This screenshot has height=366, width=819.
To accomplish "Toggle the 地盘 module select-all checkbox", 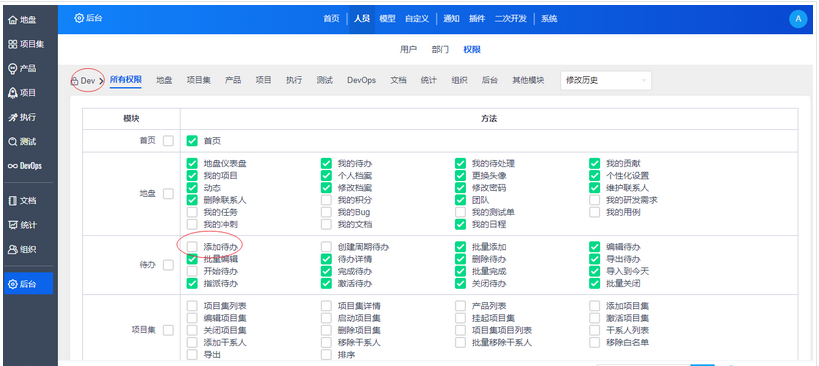I will pyautogui.click(x=168, y=194).
